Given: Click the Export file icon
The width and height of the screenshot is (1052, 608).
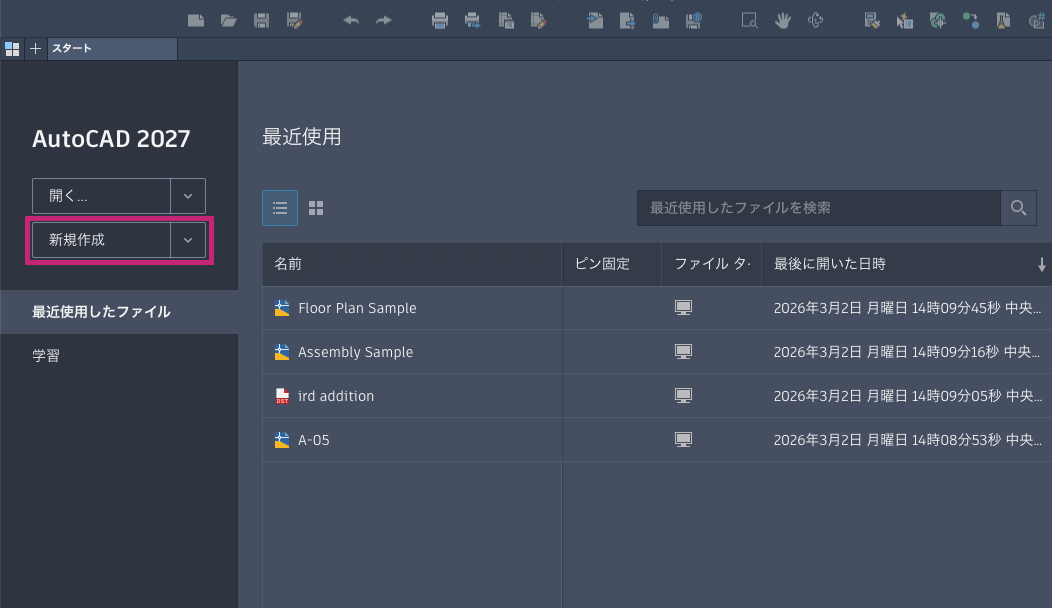Looking at the screenshot, I should (627, 21).
